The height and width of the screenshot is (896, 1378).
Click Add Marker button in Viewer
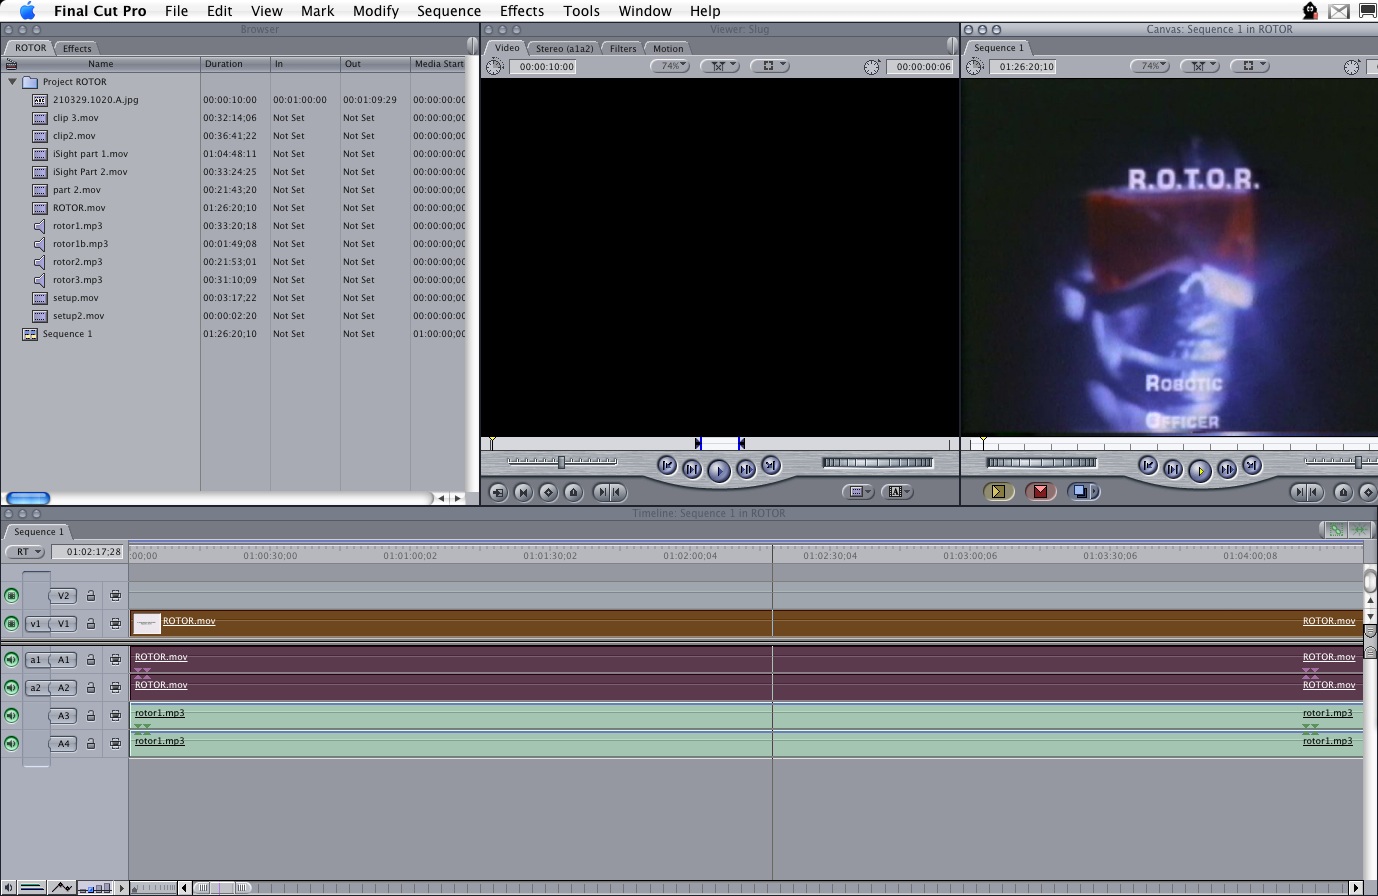coord(573,492)
